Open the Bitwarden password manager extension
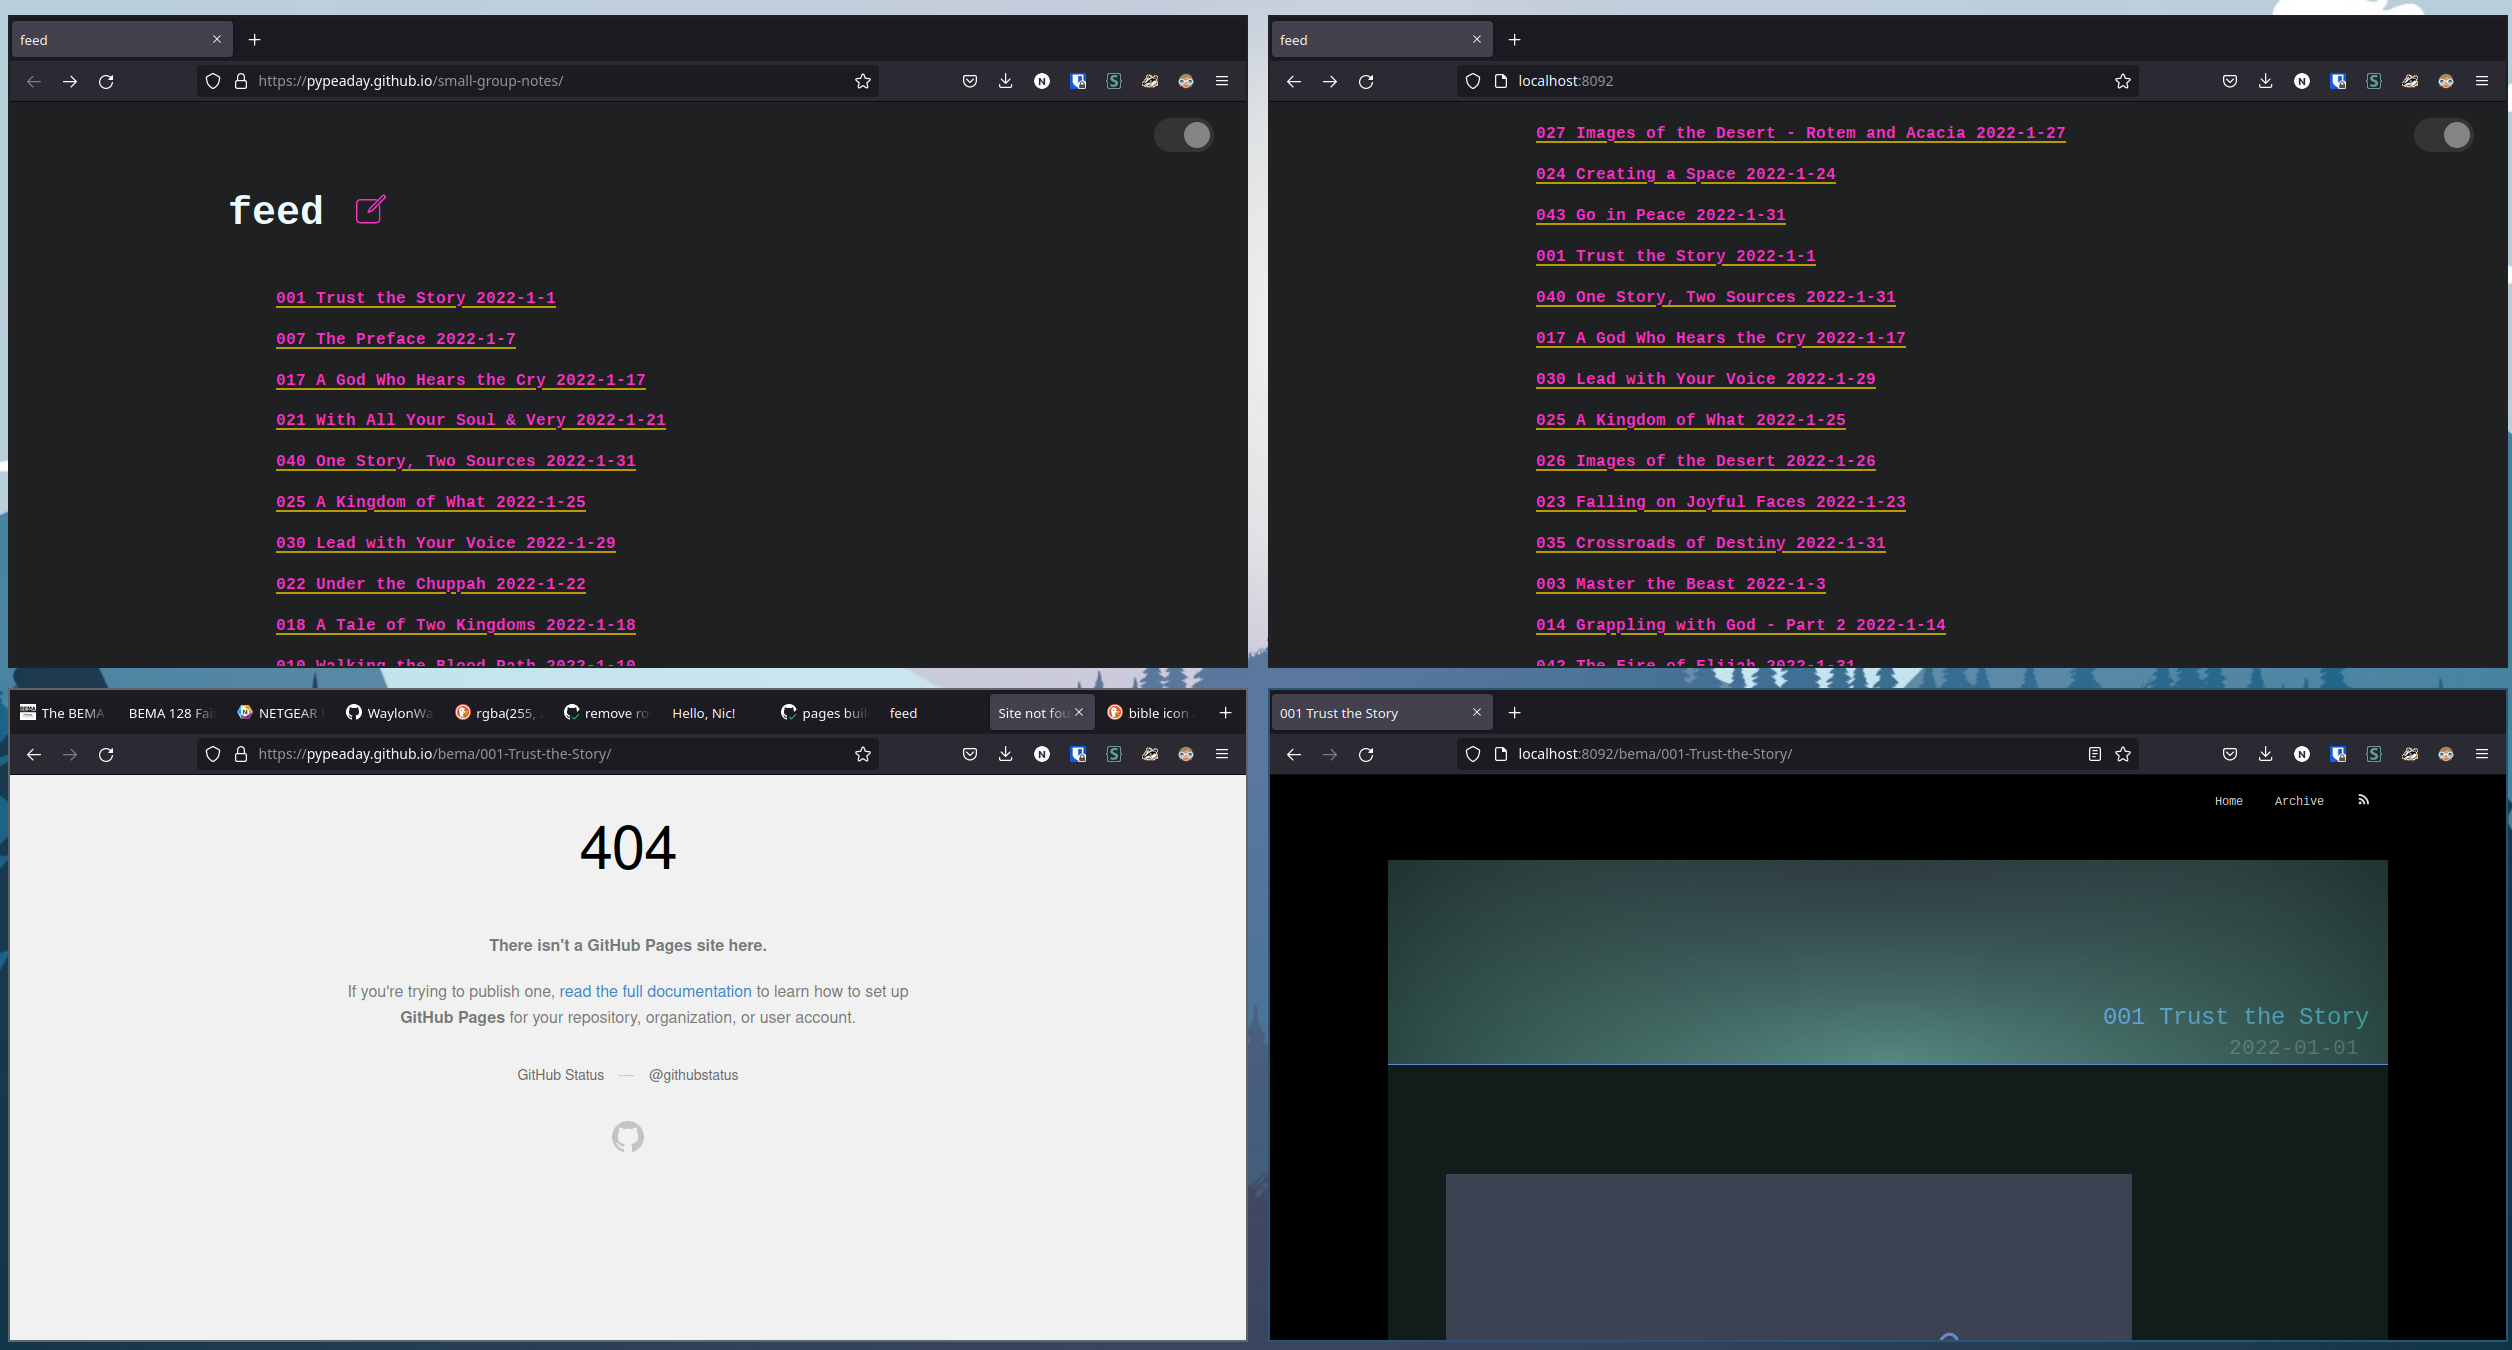2512x1350 pixels. click(x=1077, y=81)
